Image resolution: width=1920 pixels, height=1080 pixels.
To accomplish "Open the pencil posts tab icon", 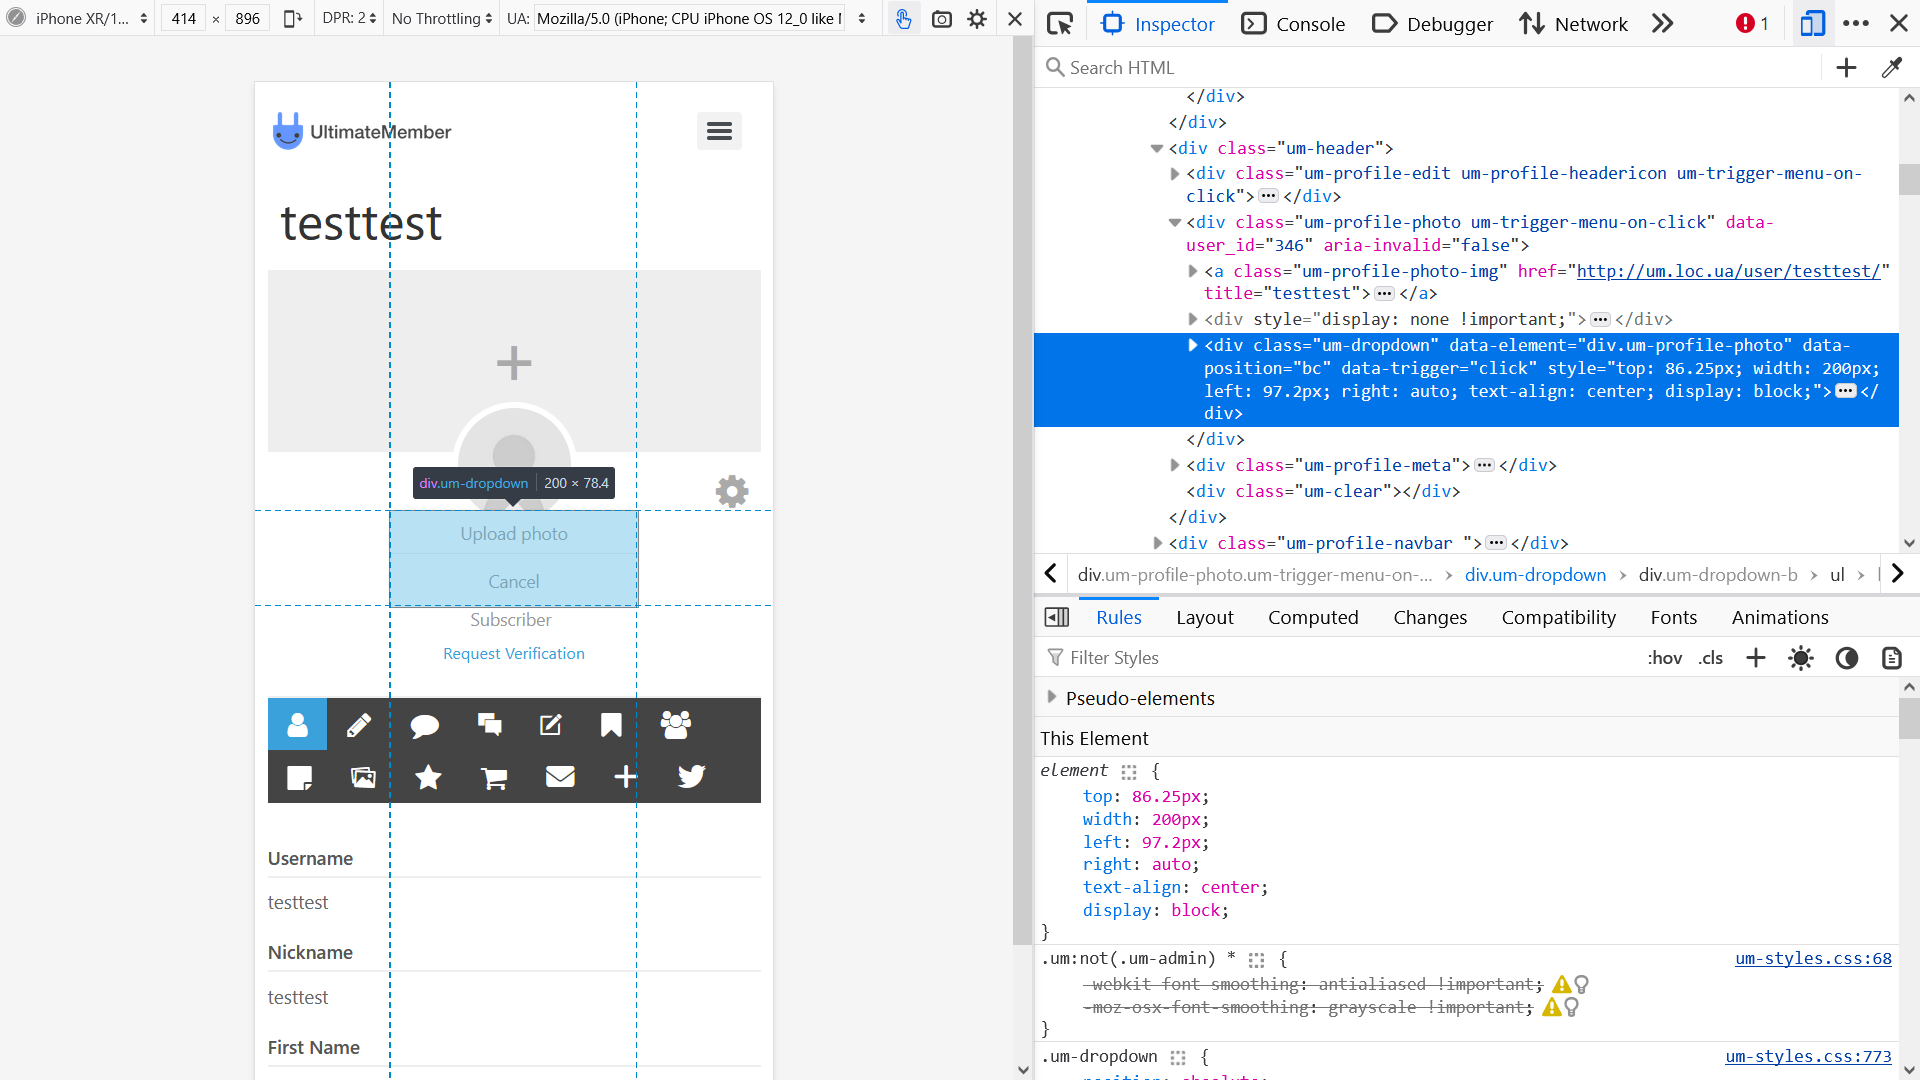I will pos(359,725).
